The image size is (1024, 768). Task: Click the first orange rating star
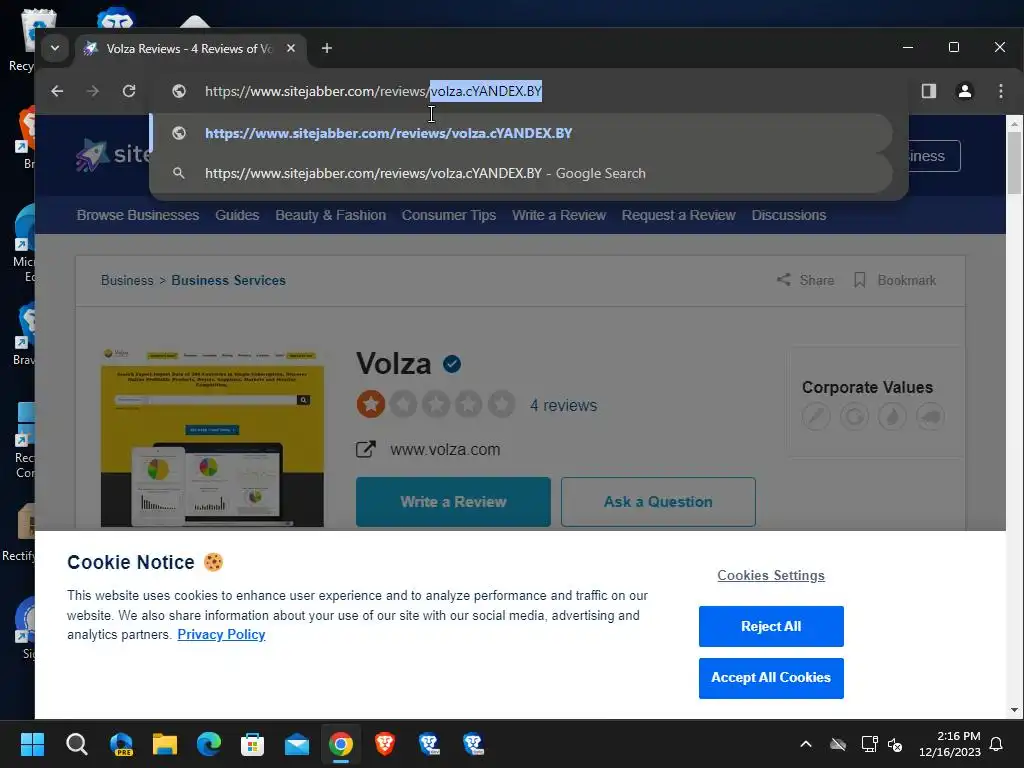[x=370, y=404]
